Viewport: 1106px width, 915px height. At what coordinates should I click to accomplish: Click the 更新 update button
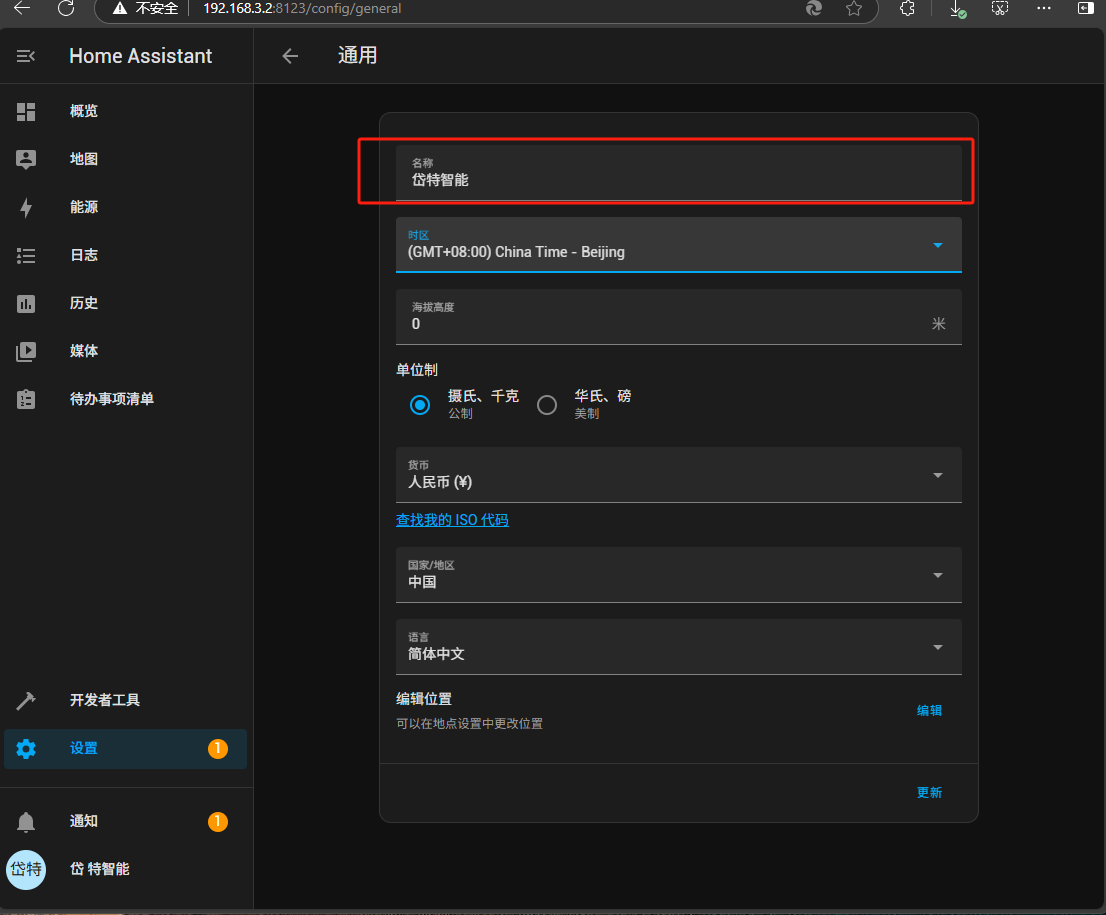[929, 792]
